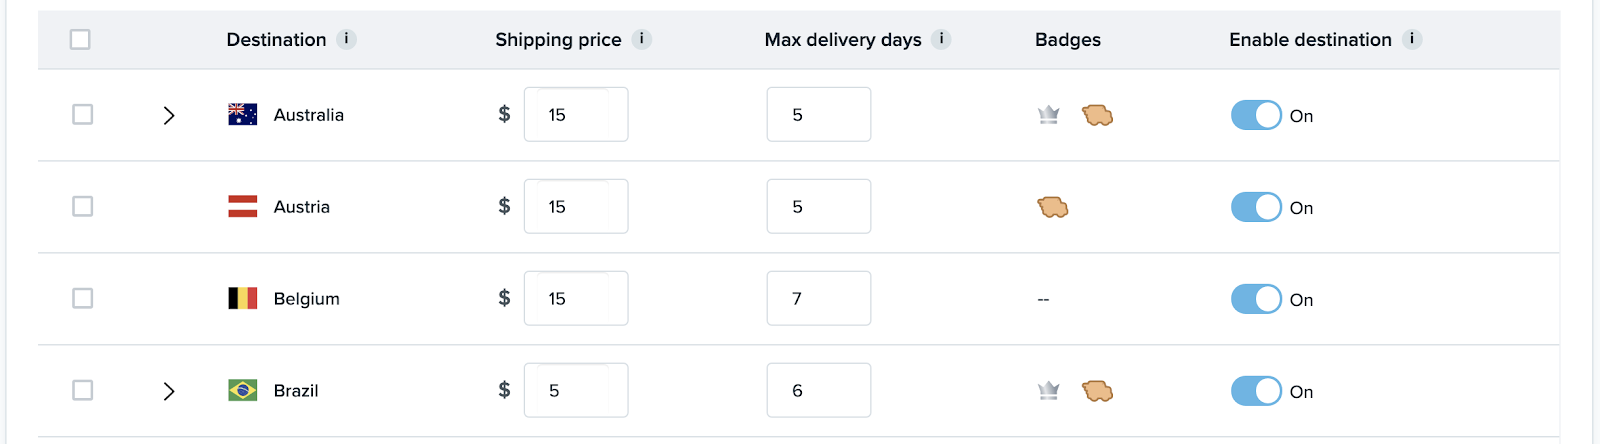This screenshot has width=1600, height=444.
Task: Toggle off the Austria destination switch
Action: [x=1256, y=207]
